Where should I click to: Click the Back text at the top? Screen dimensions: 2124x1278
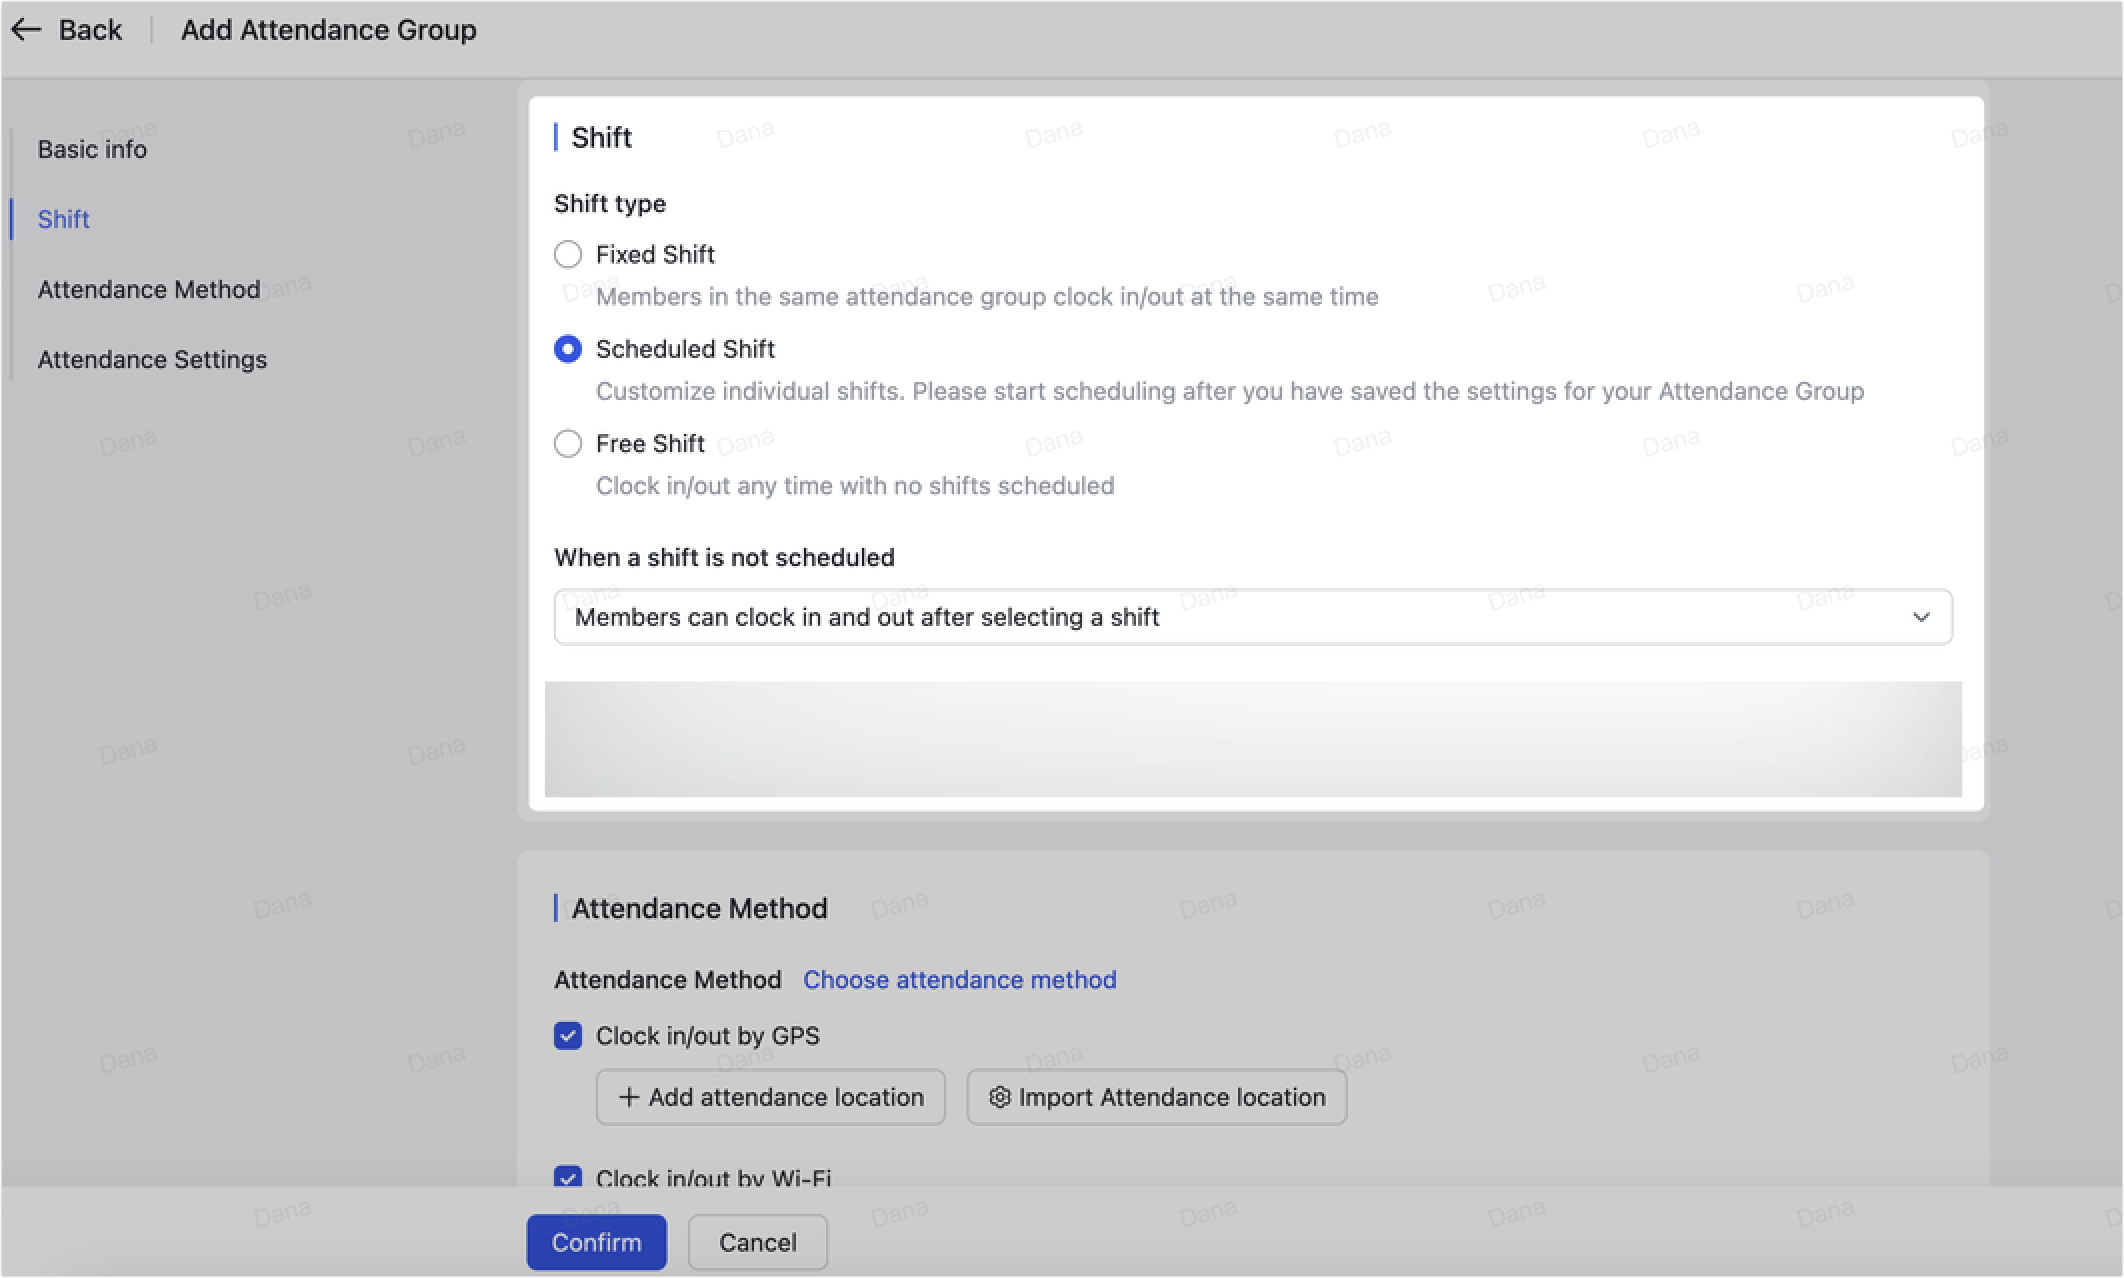90,30
